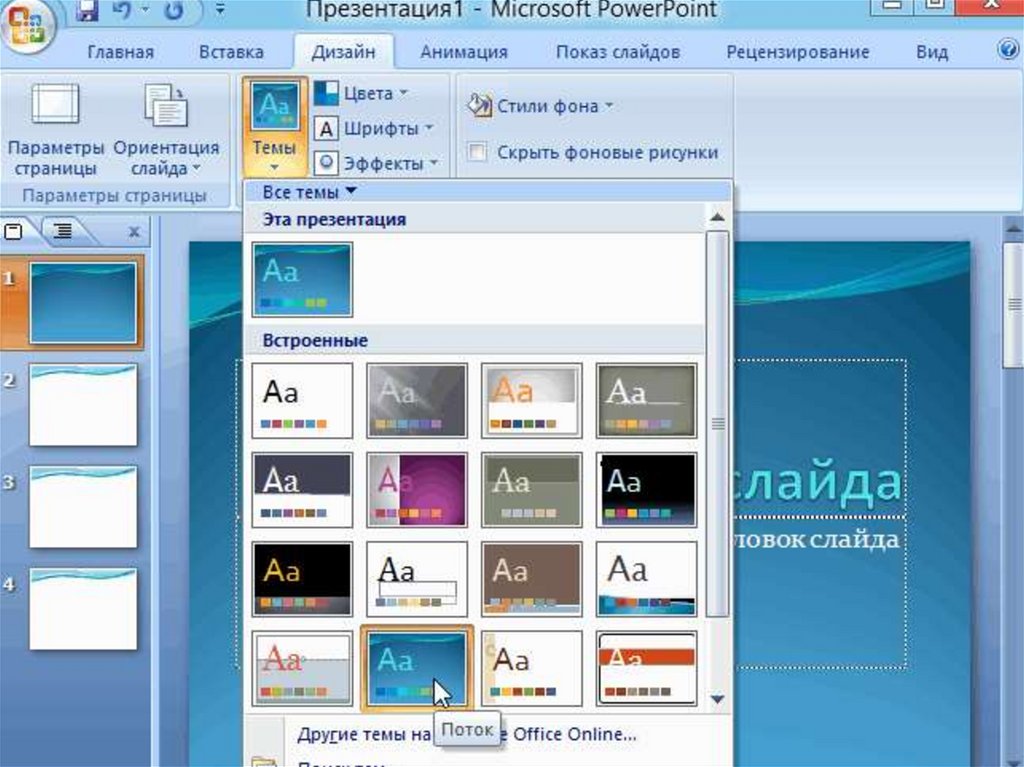Switch to the Главная tab
Screen dimensions: 1024x767
(x=121, y=52)
